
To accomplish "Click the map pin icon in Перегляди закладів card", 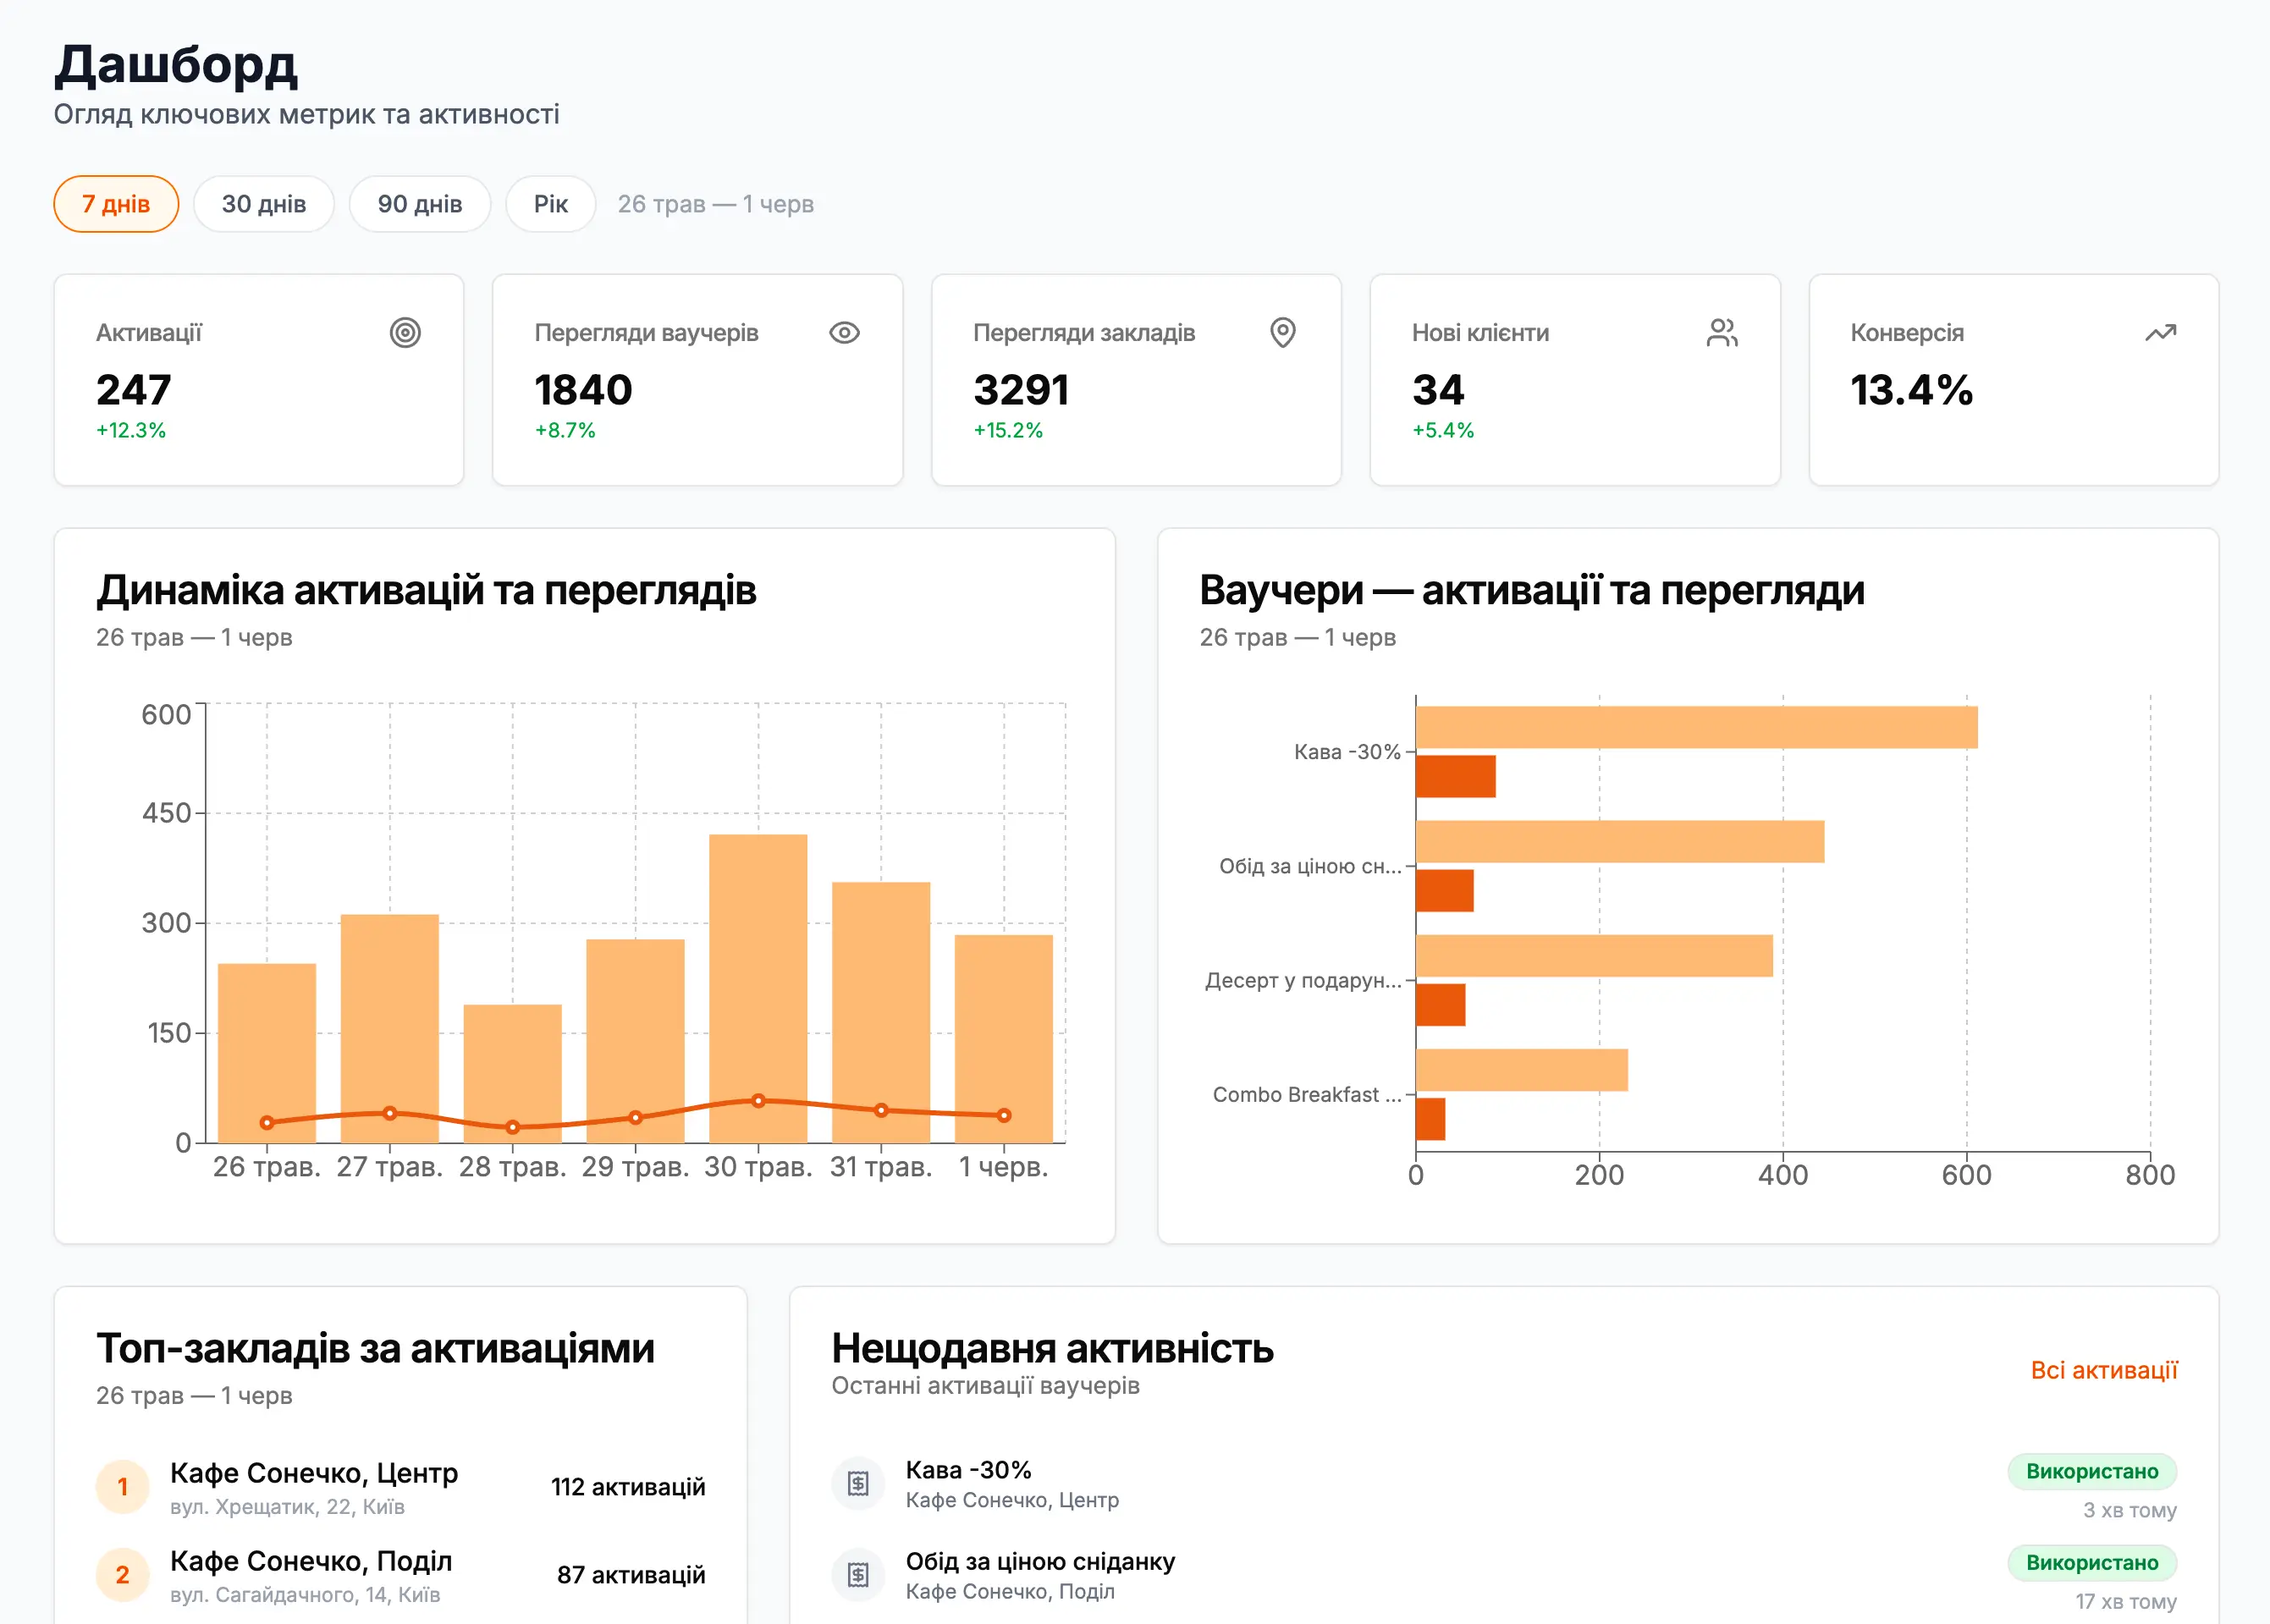I will coord(1283,332).
